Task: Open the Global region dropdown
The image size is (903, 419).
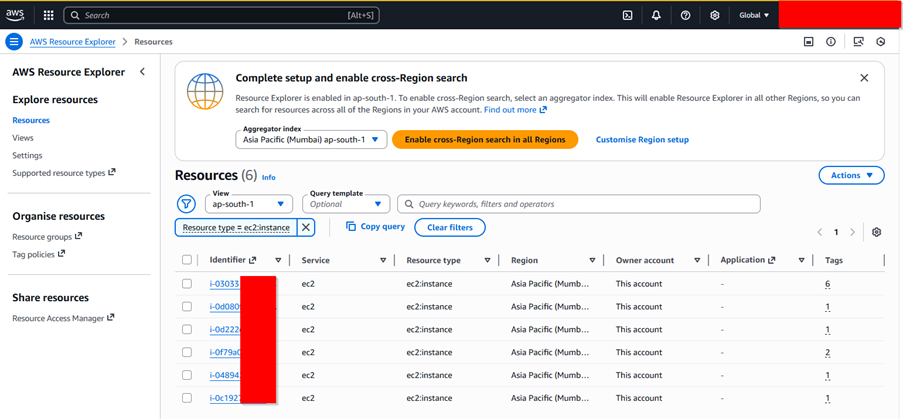Action: 754,16
